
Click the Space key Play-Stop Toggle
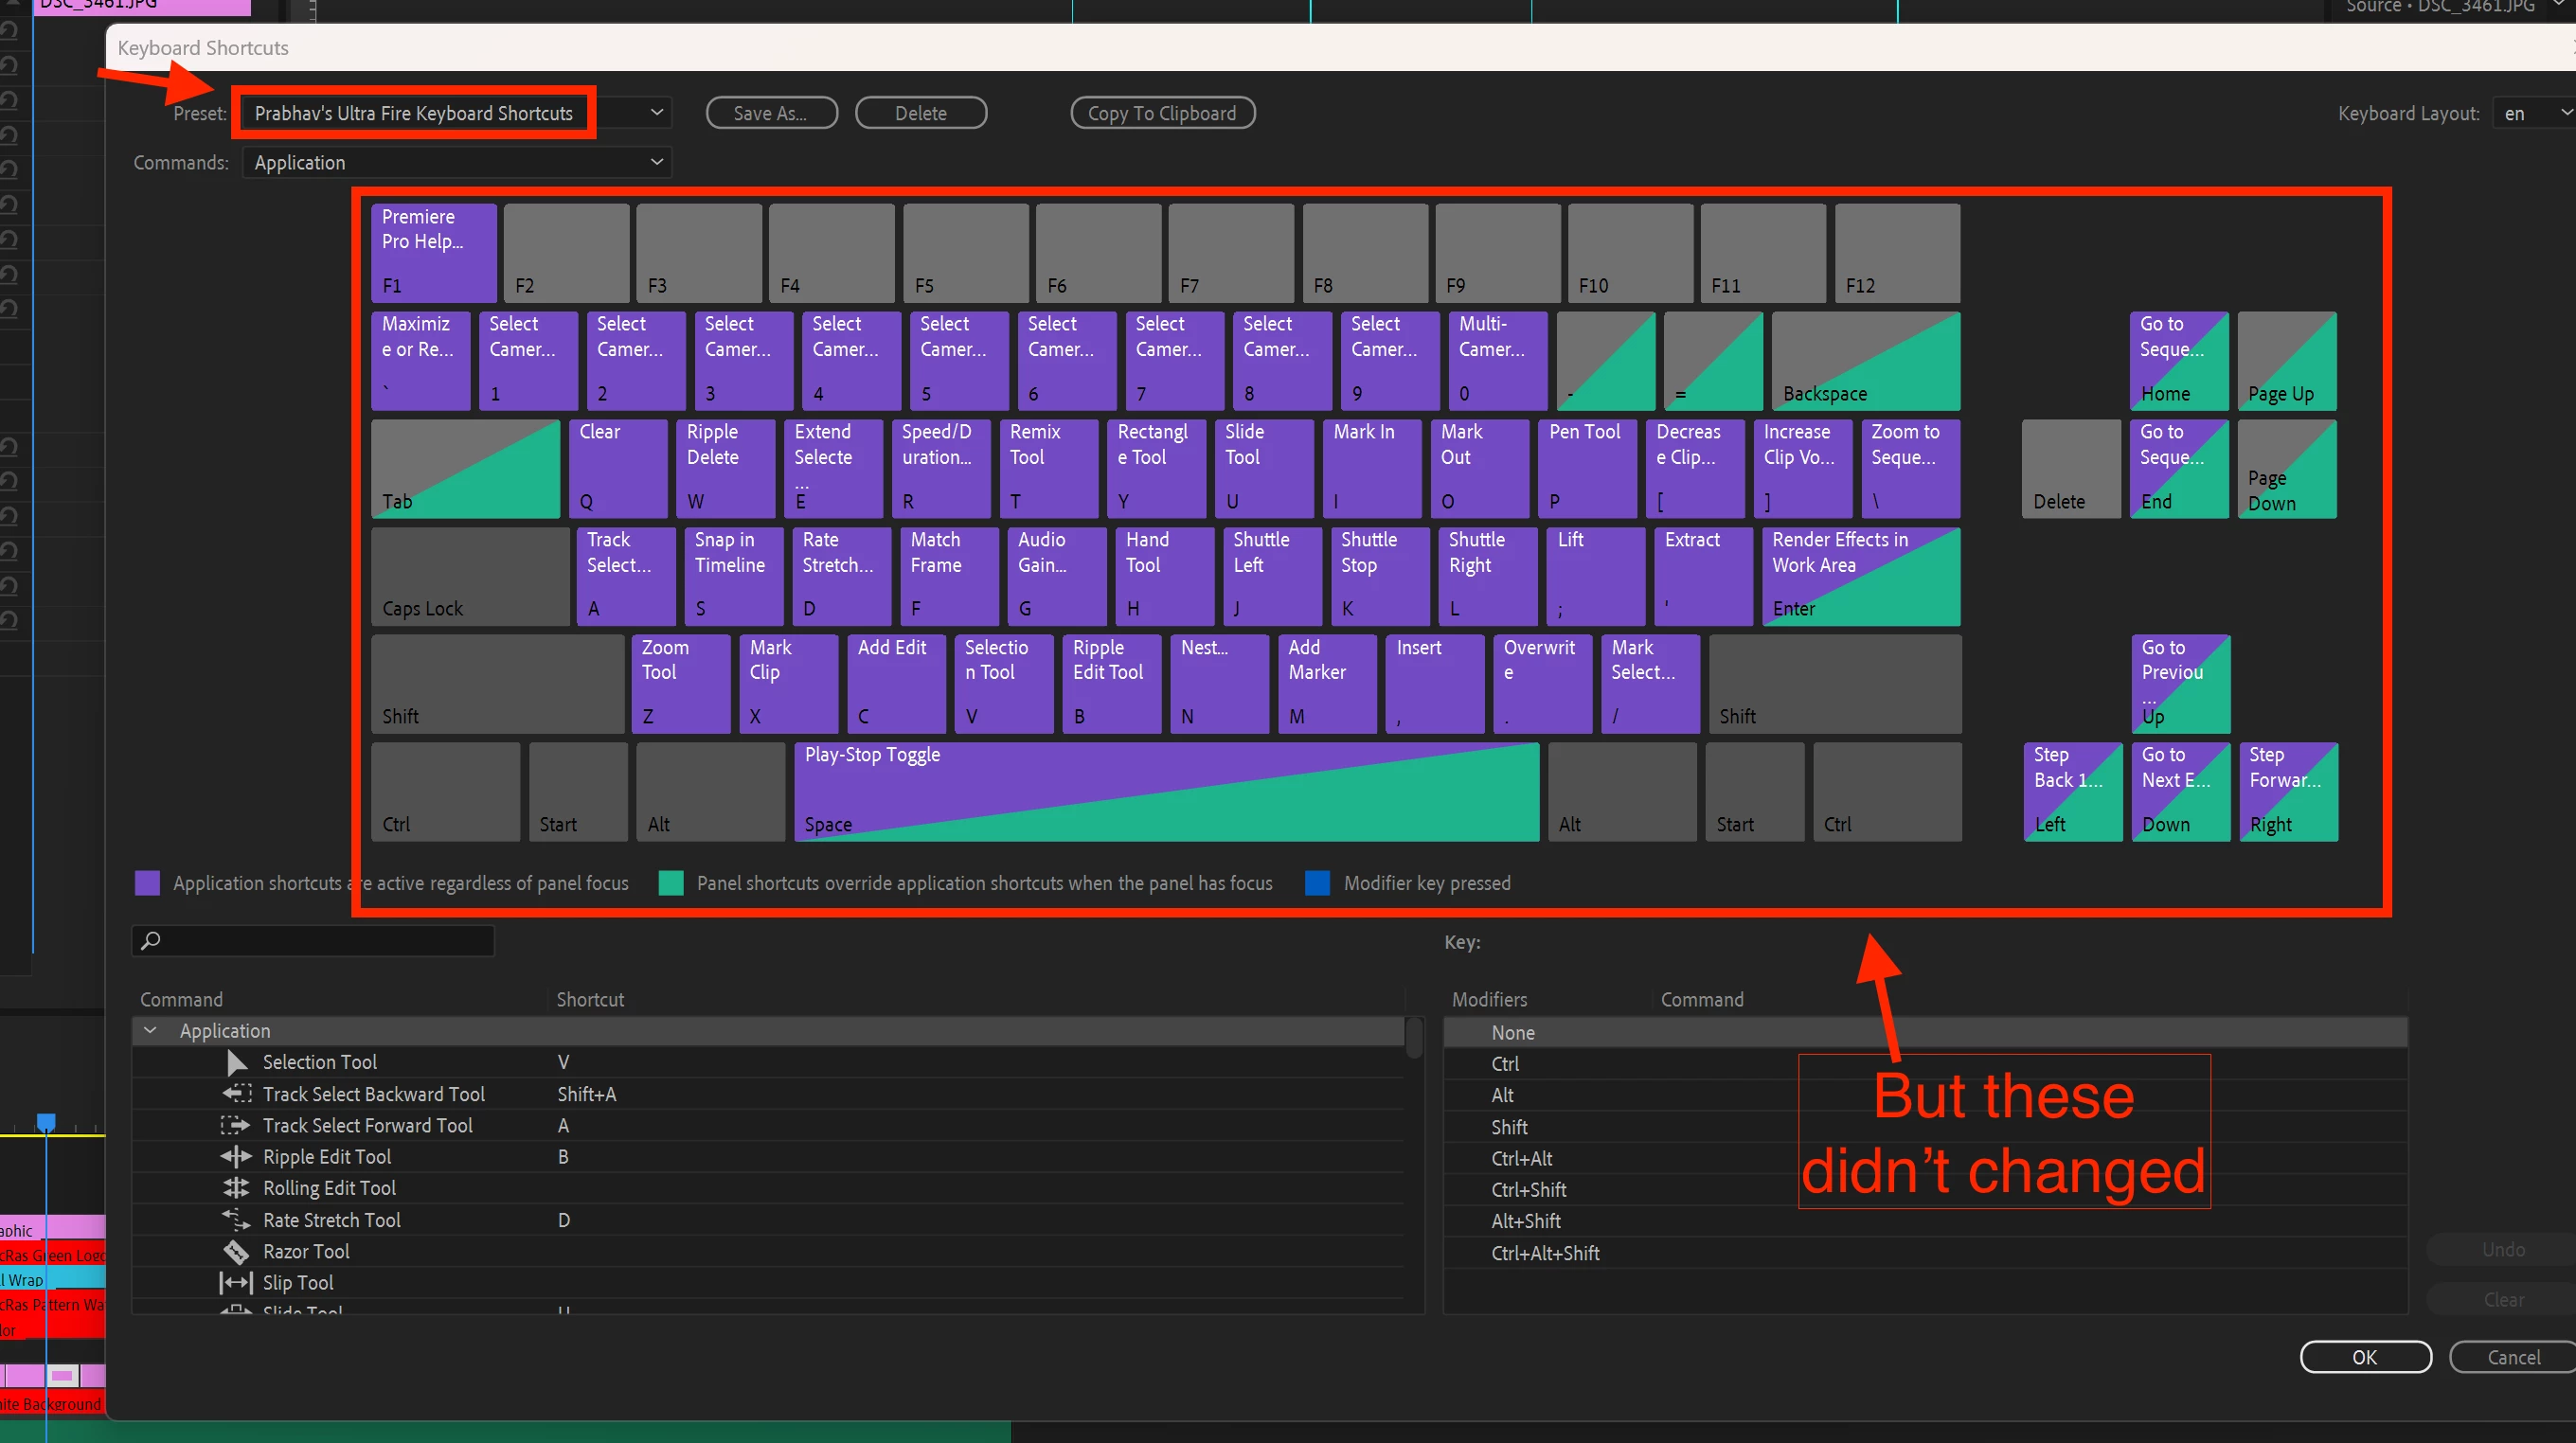(x=1165, y=790)
